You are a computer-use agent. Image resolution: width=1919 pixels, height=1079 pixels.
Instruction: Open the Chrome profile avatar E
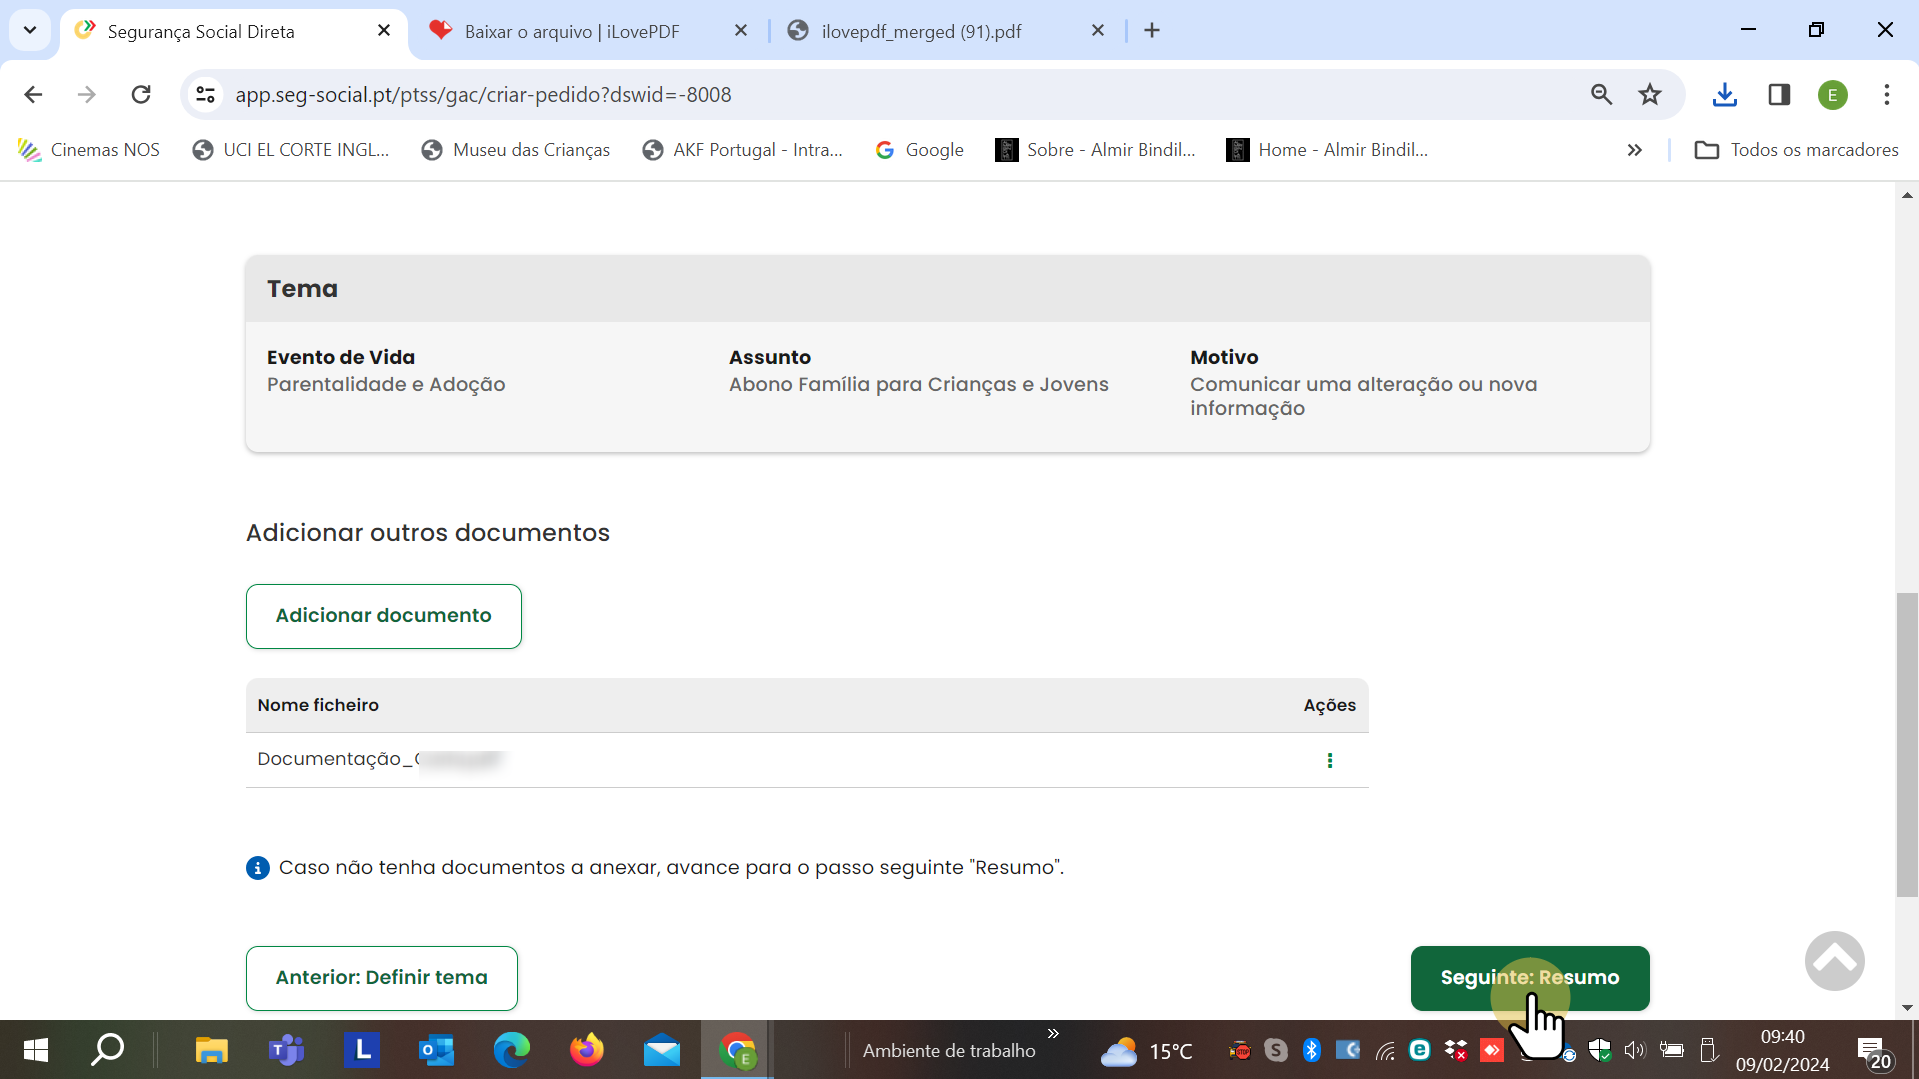click(1832, 95)
